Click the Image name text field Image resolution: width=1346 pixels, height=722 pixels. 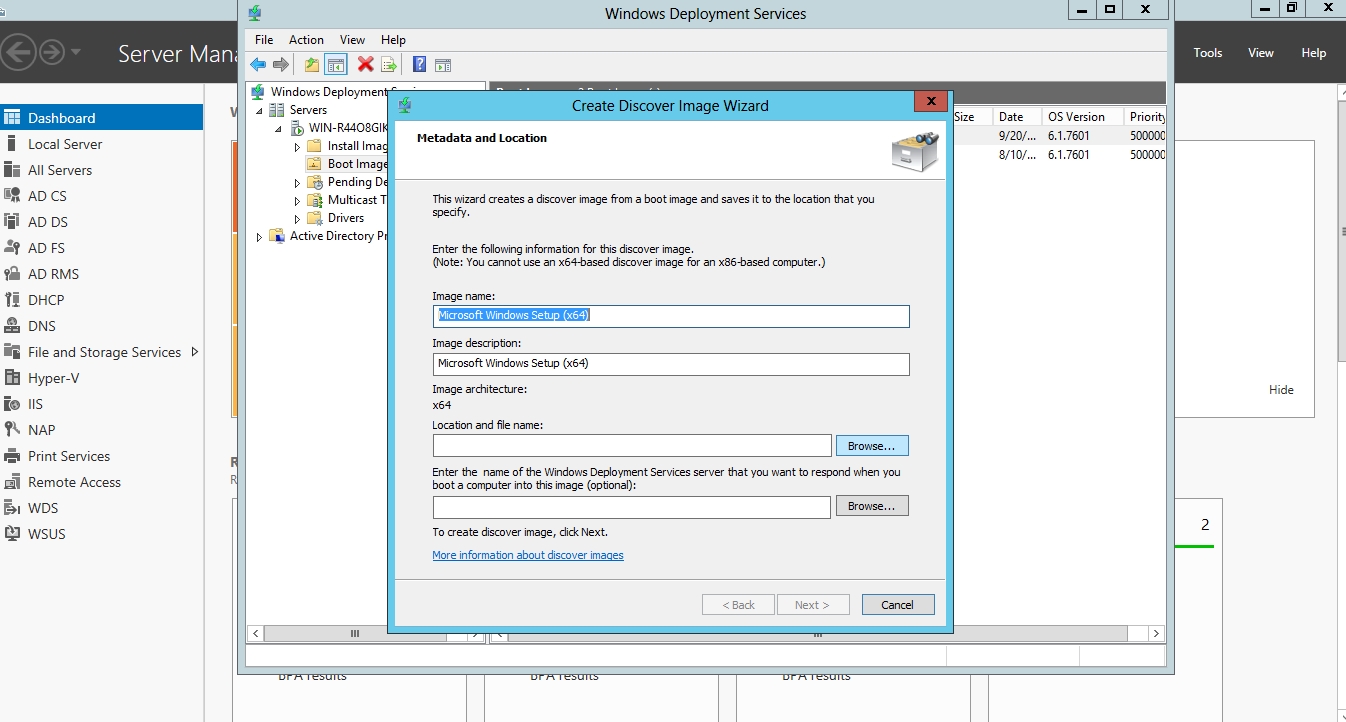pyautogui.click(x=671, y=316)
